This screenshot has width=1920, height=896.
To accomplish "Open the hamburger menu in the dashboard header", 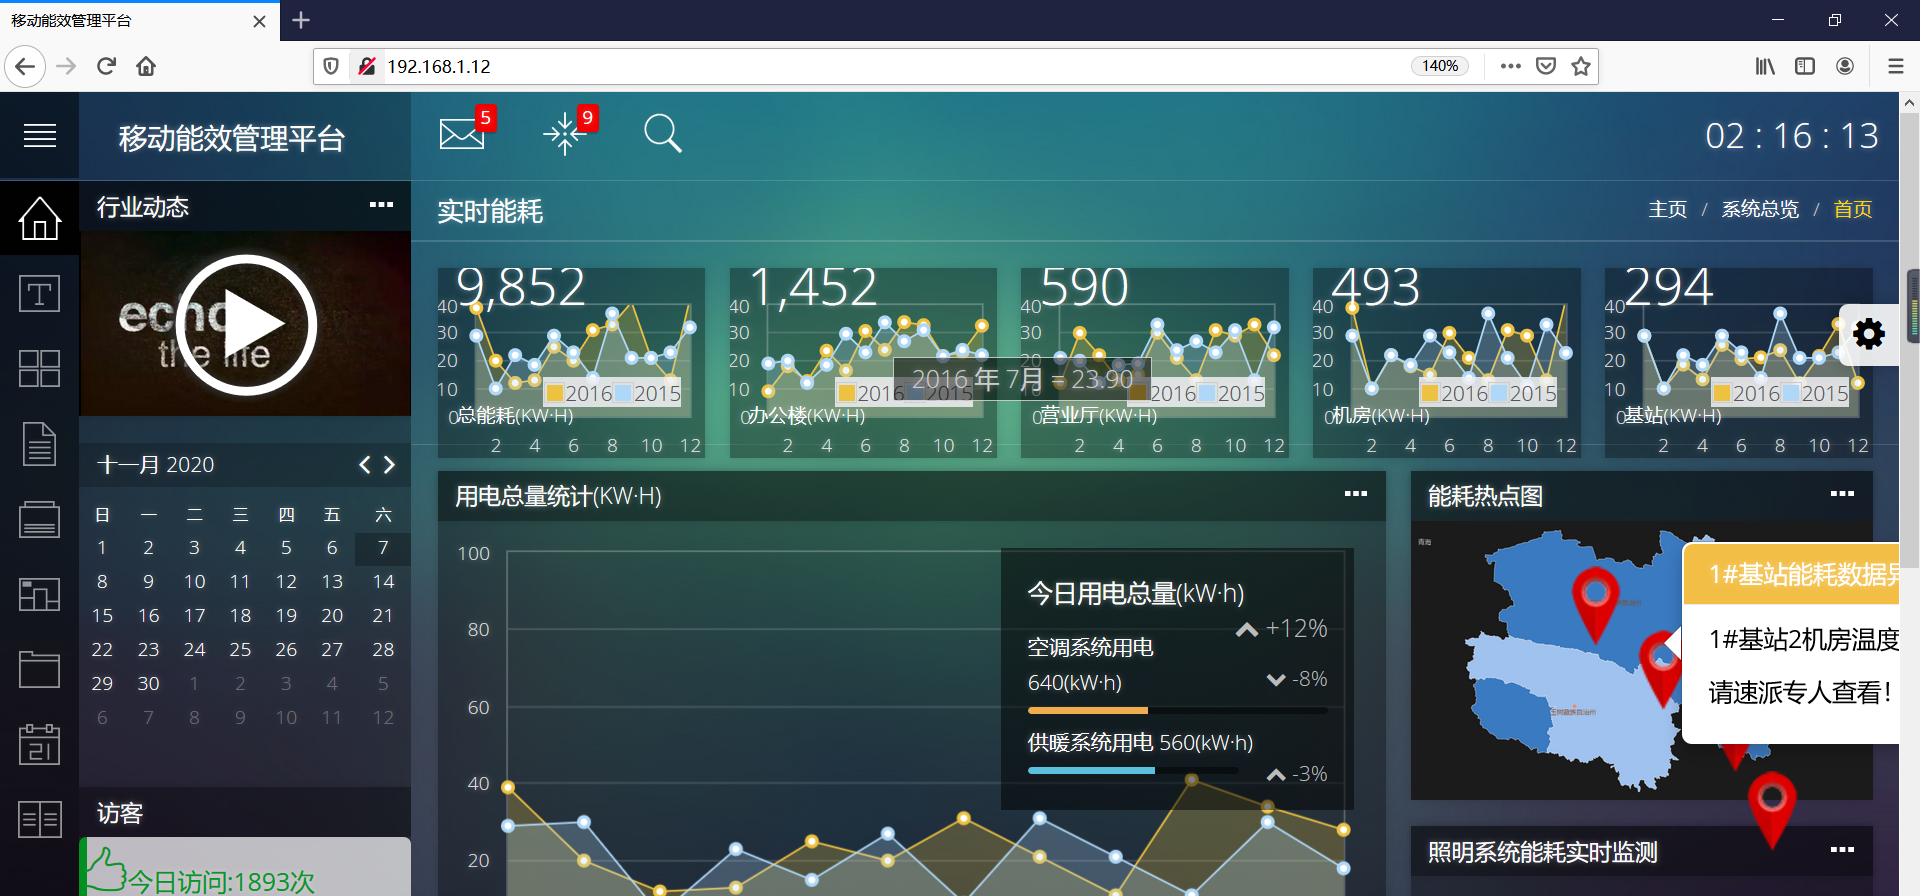I will 40,135.
